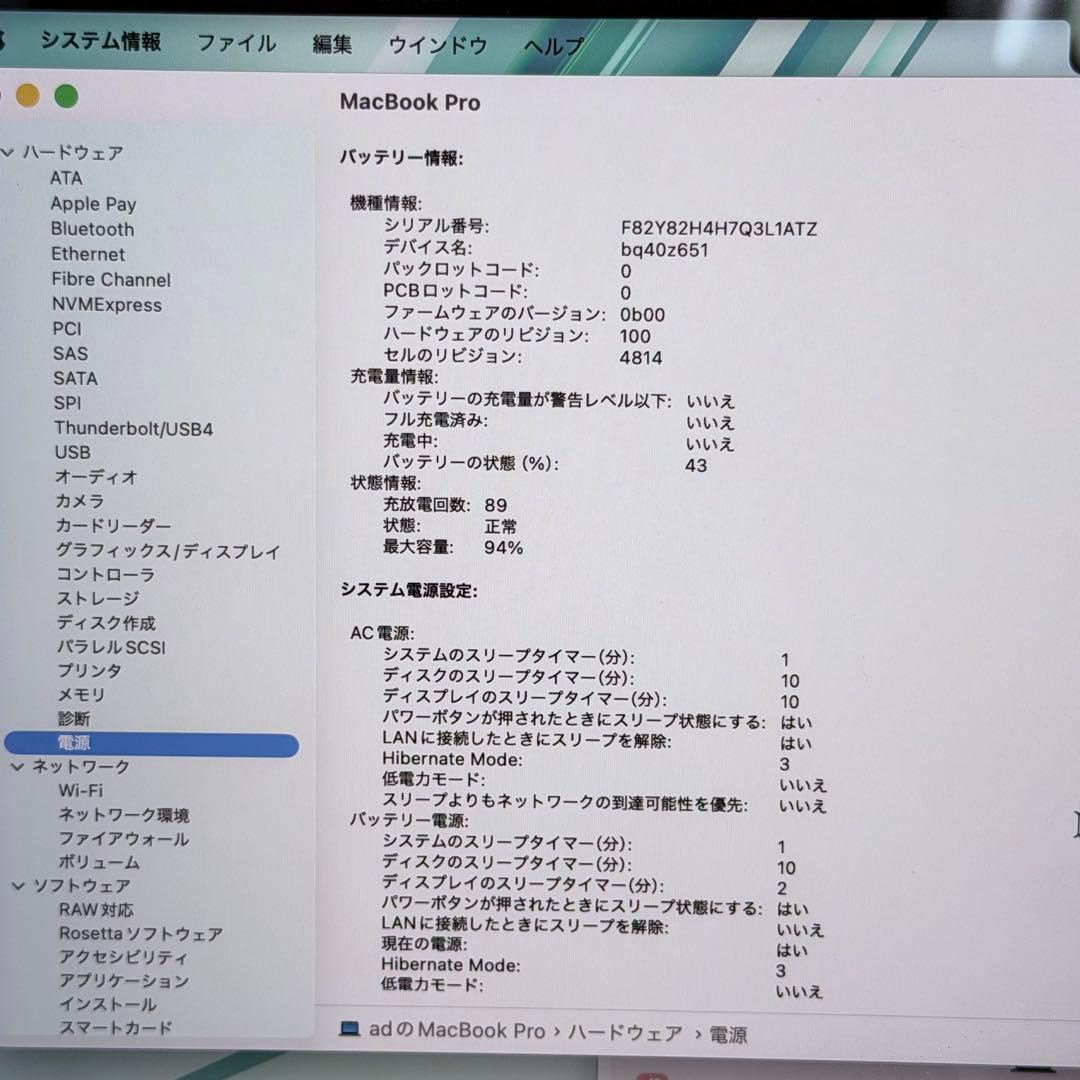Open the Wi-Fi section under ネットワーク
This screenshot has width=1080, height=1080.
point(80,790)
